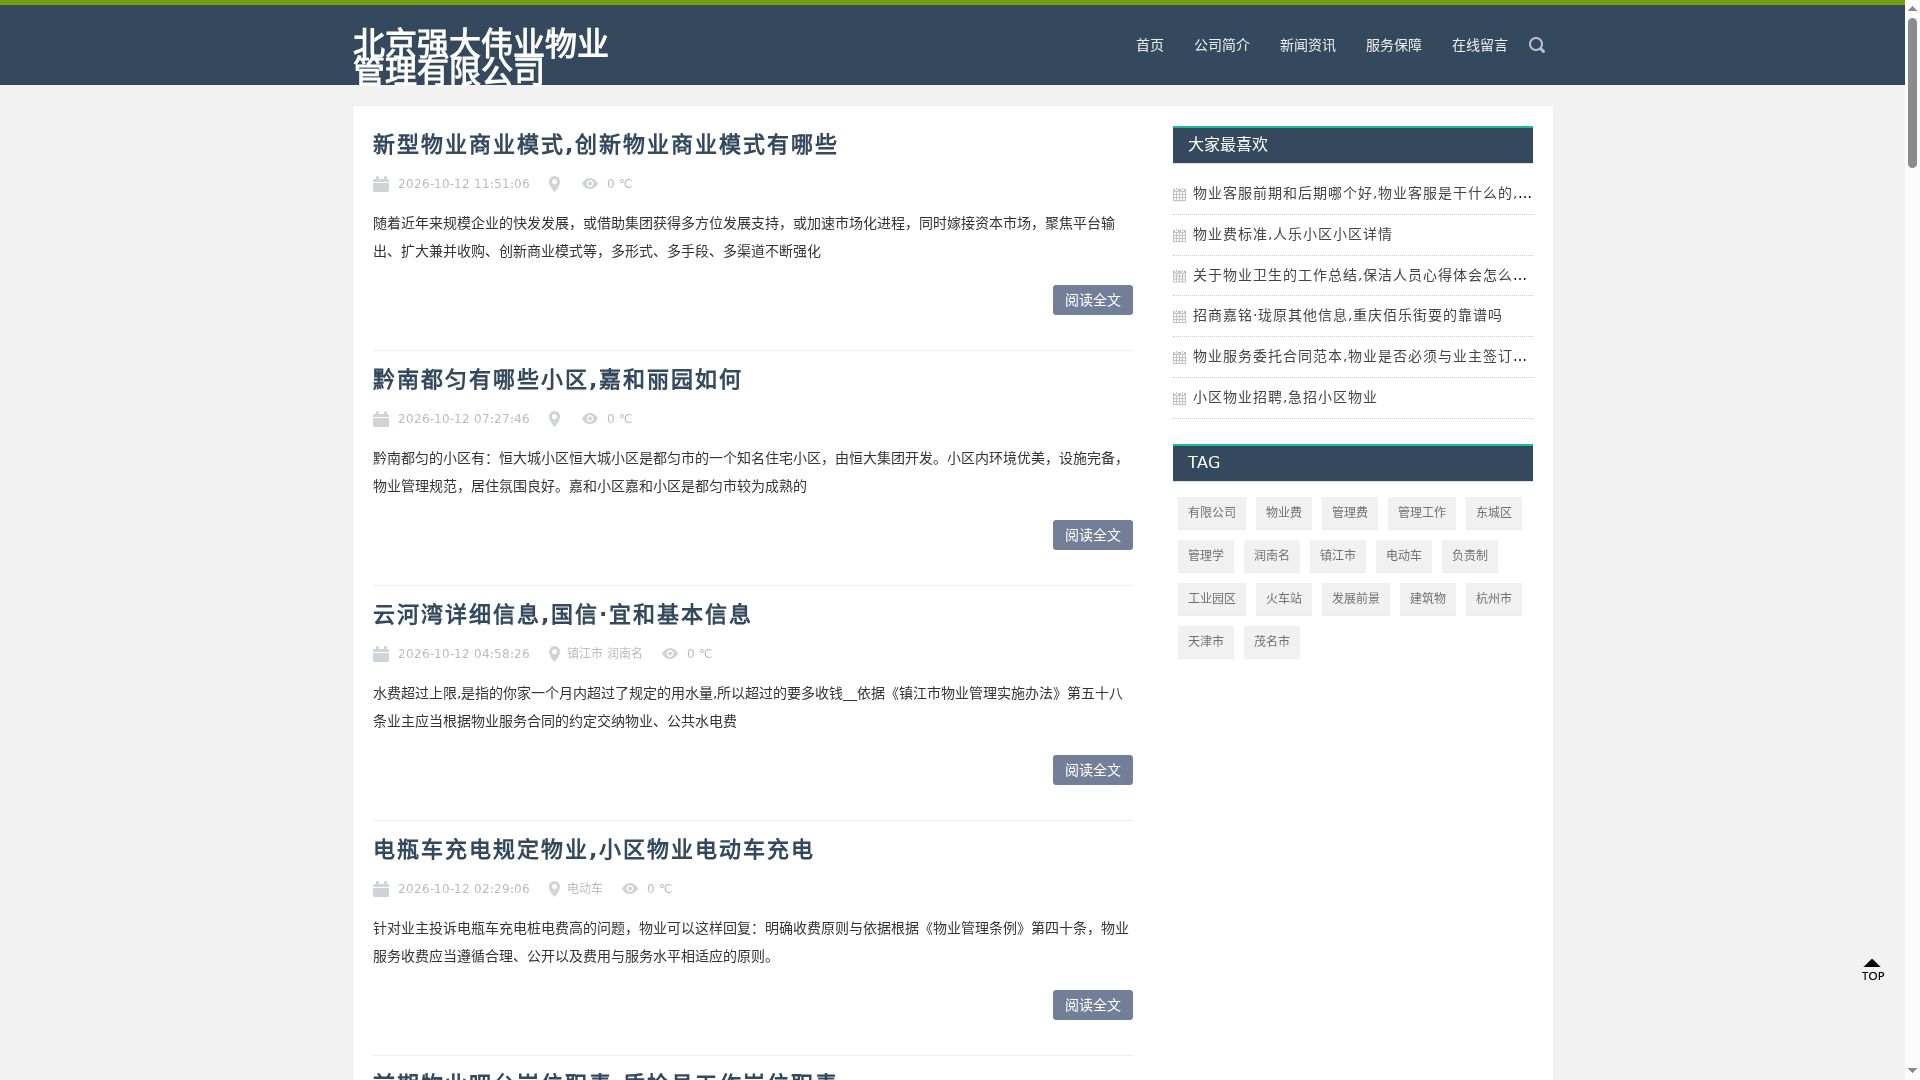Image resolution: width=1920 pixels, height=1080 pixels.
Task: Click the TOP back-to-top arrow icon
Action: click(x=1872, y=970)
